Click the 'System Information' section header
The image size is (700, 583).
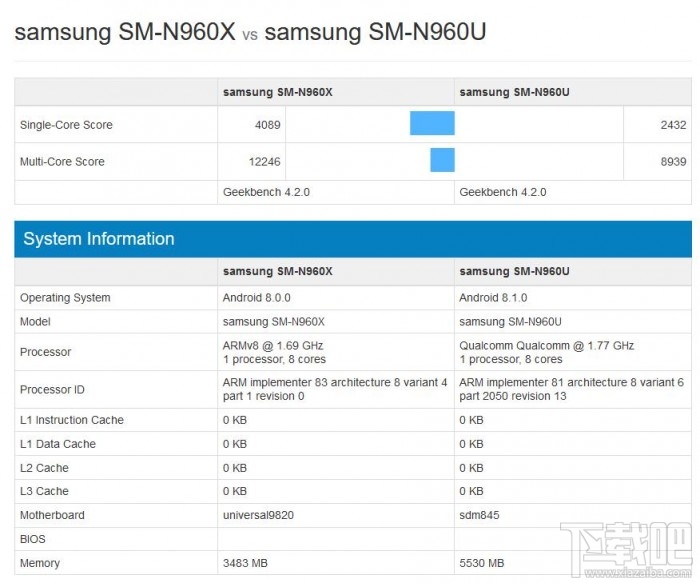point(353,239)
